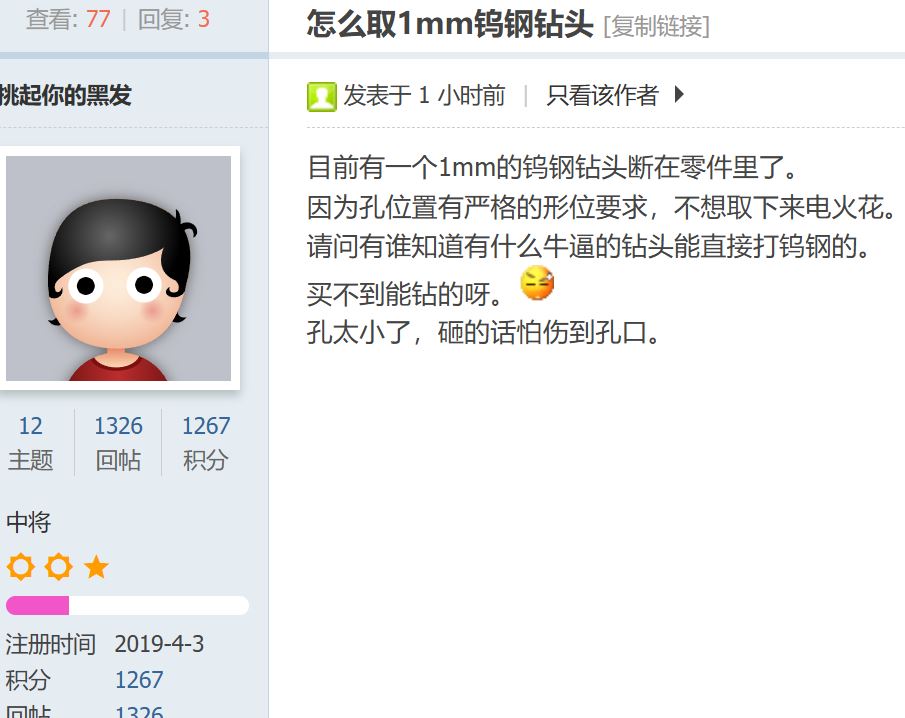This screenshot has height=718, width=905.
Task: Click 只看该作者 to filter by author
Action: 603,95
